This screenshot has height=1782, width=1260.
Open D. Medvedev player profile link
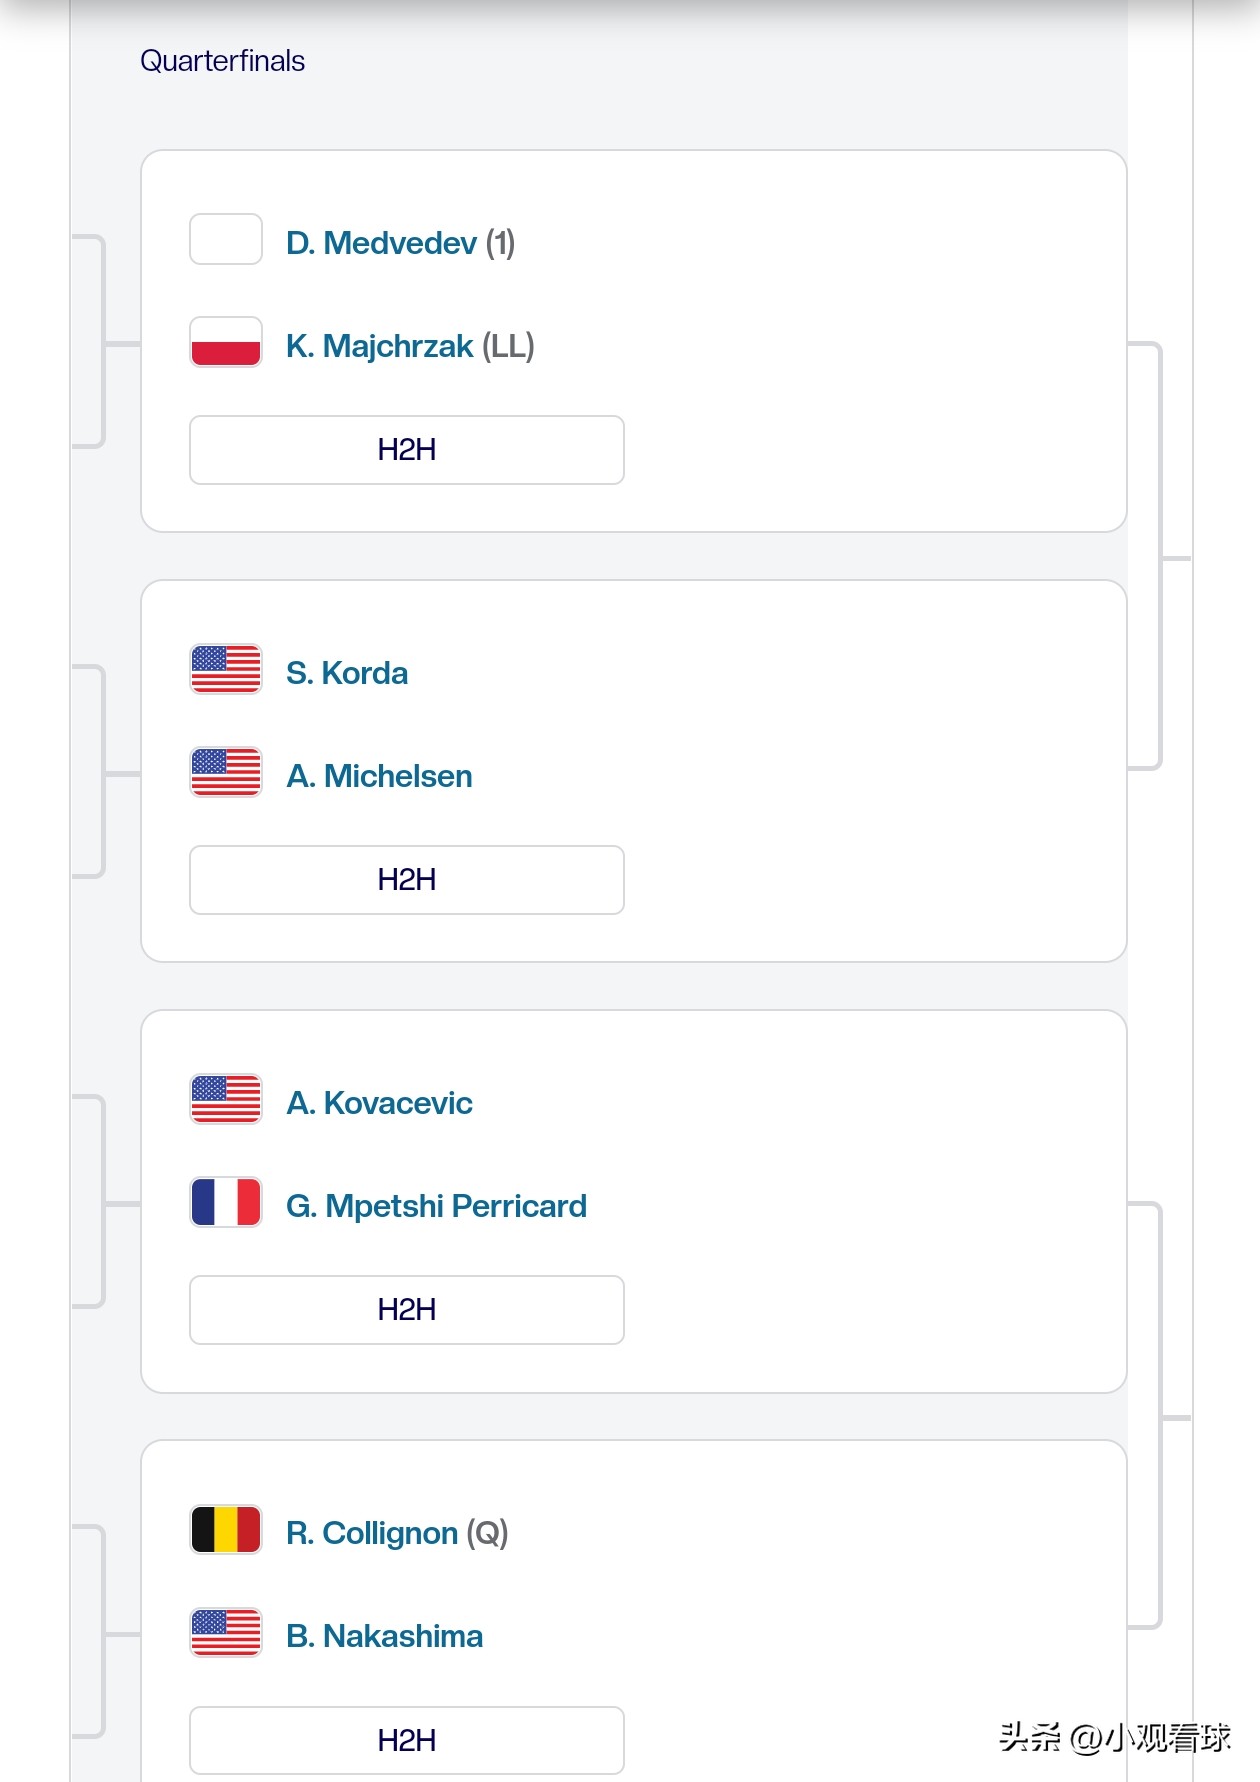point(381,243)
